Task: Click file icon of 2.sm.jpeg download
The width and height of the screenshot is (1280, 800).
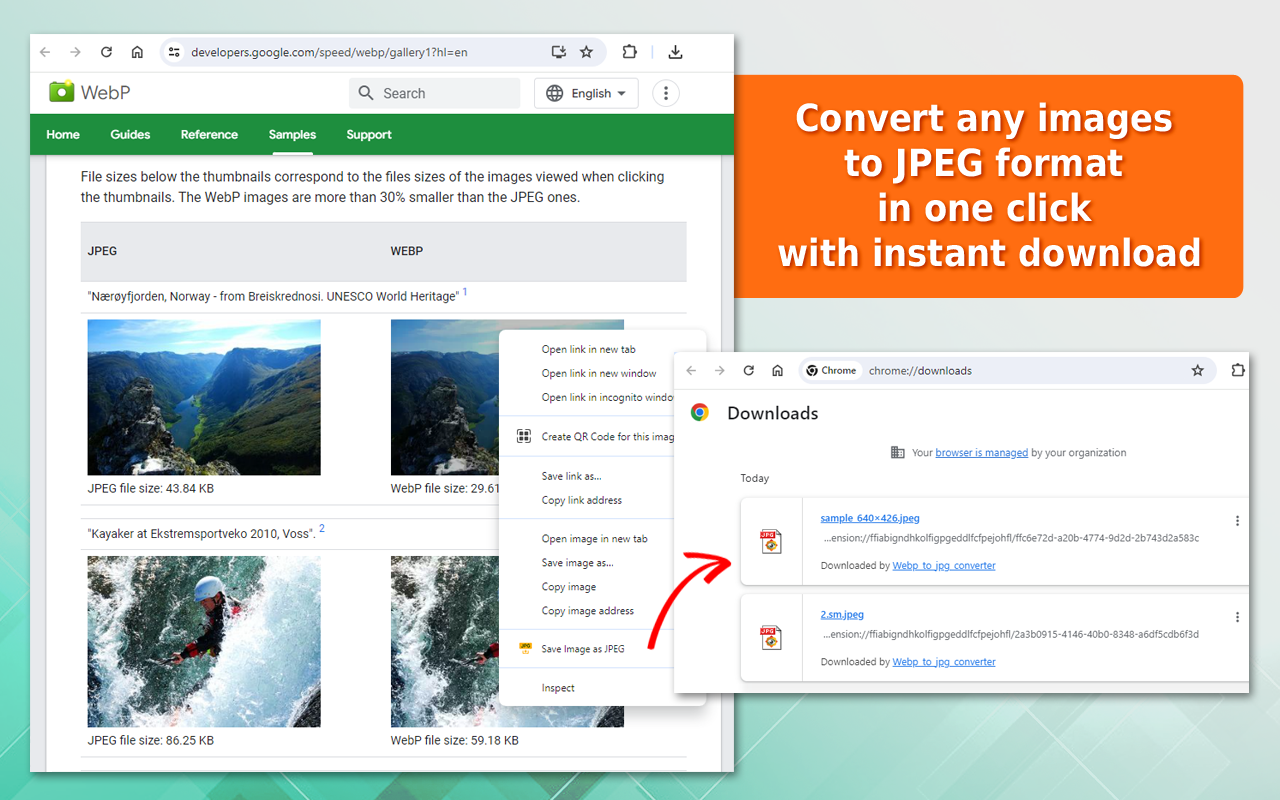Action: (771, 637)
